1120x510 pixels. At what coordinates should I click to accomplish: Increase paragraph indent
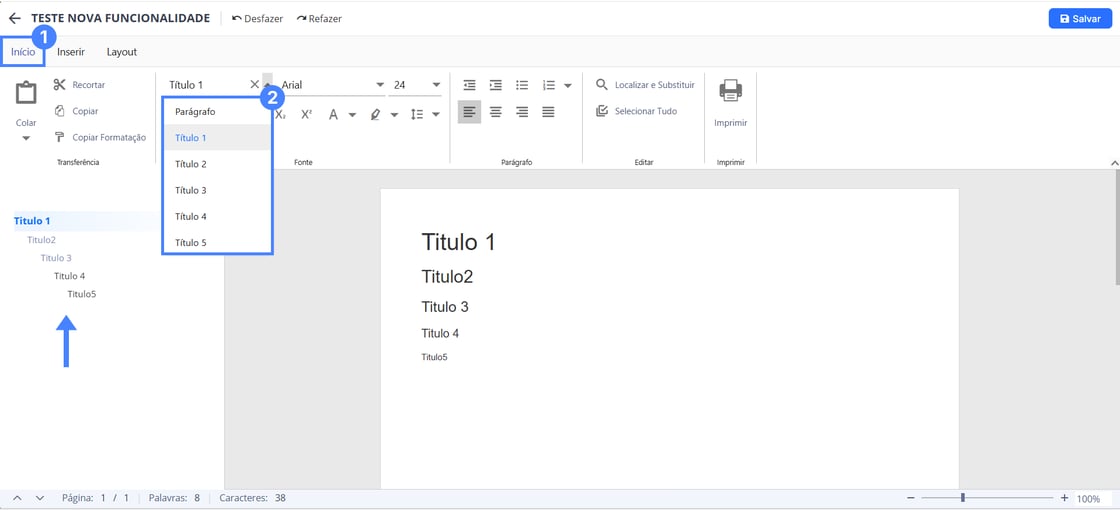click(496, 85)
